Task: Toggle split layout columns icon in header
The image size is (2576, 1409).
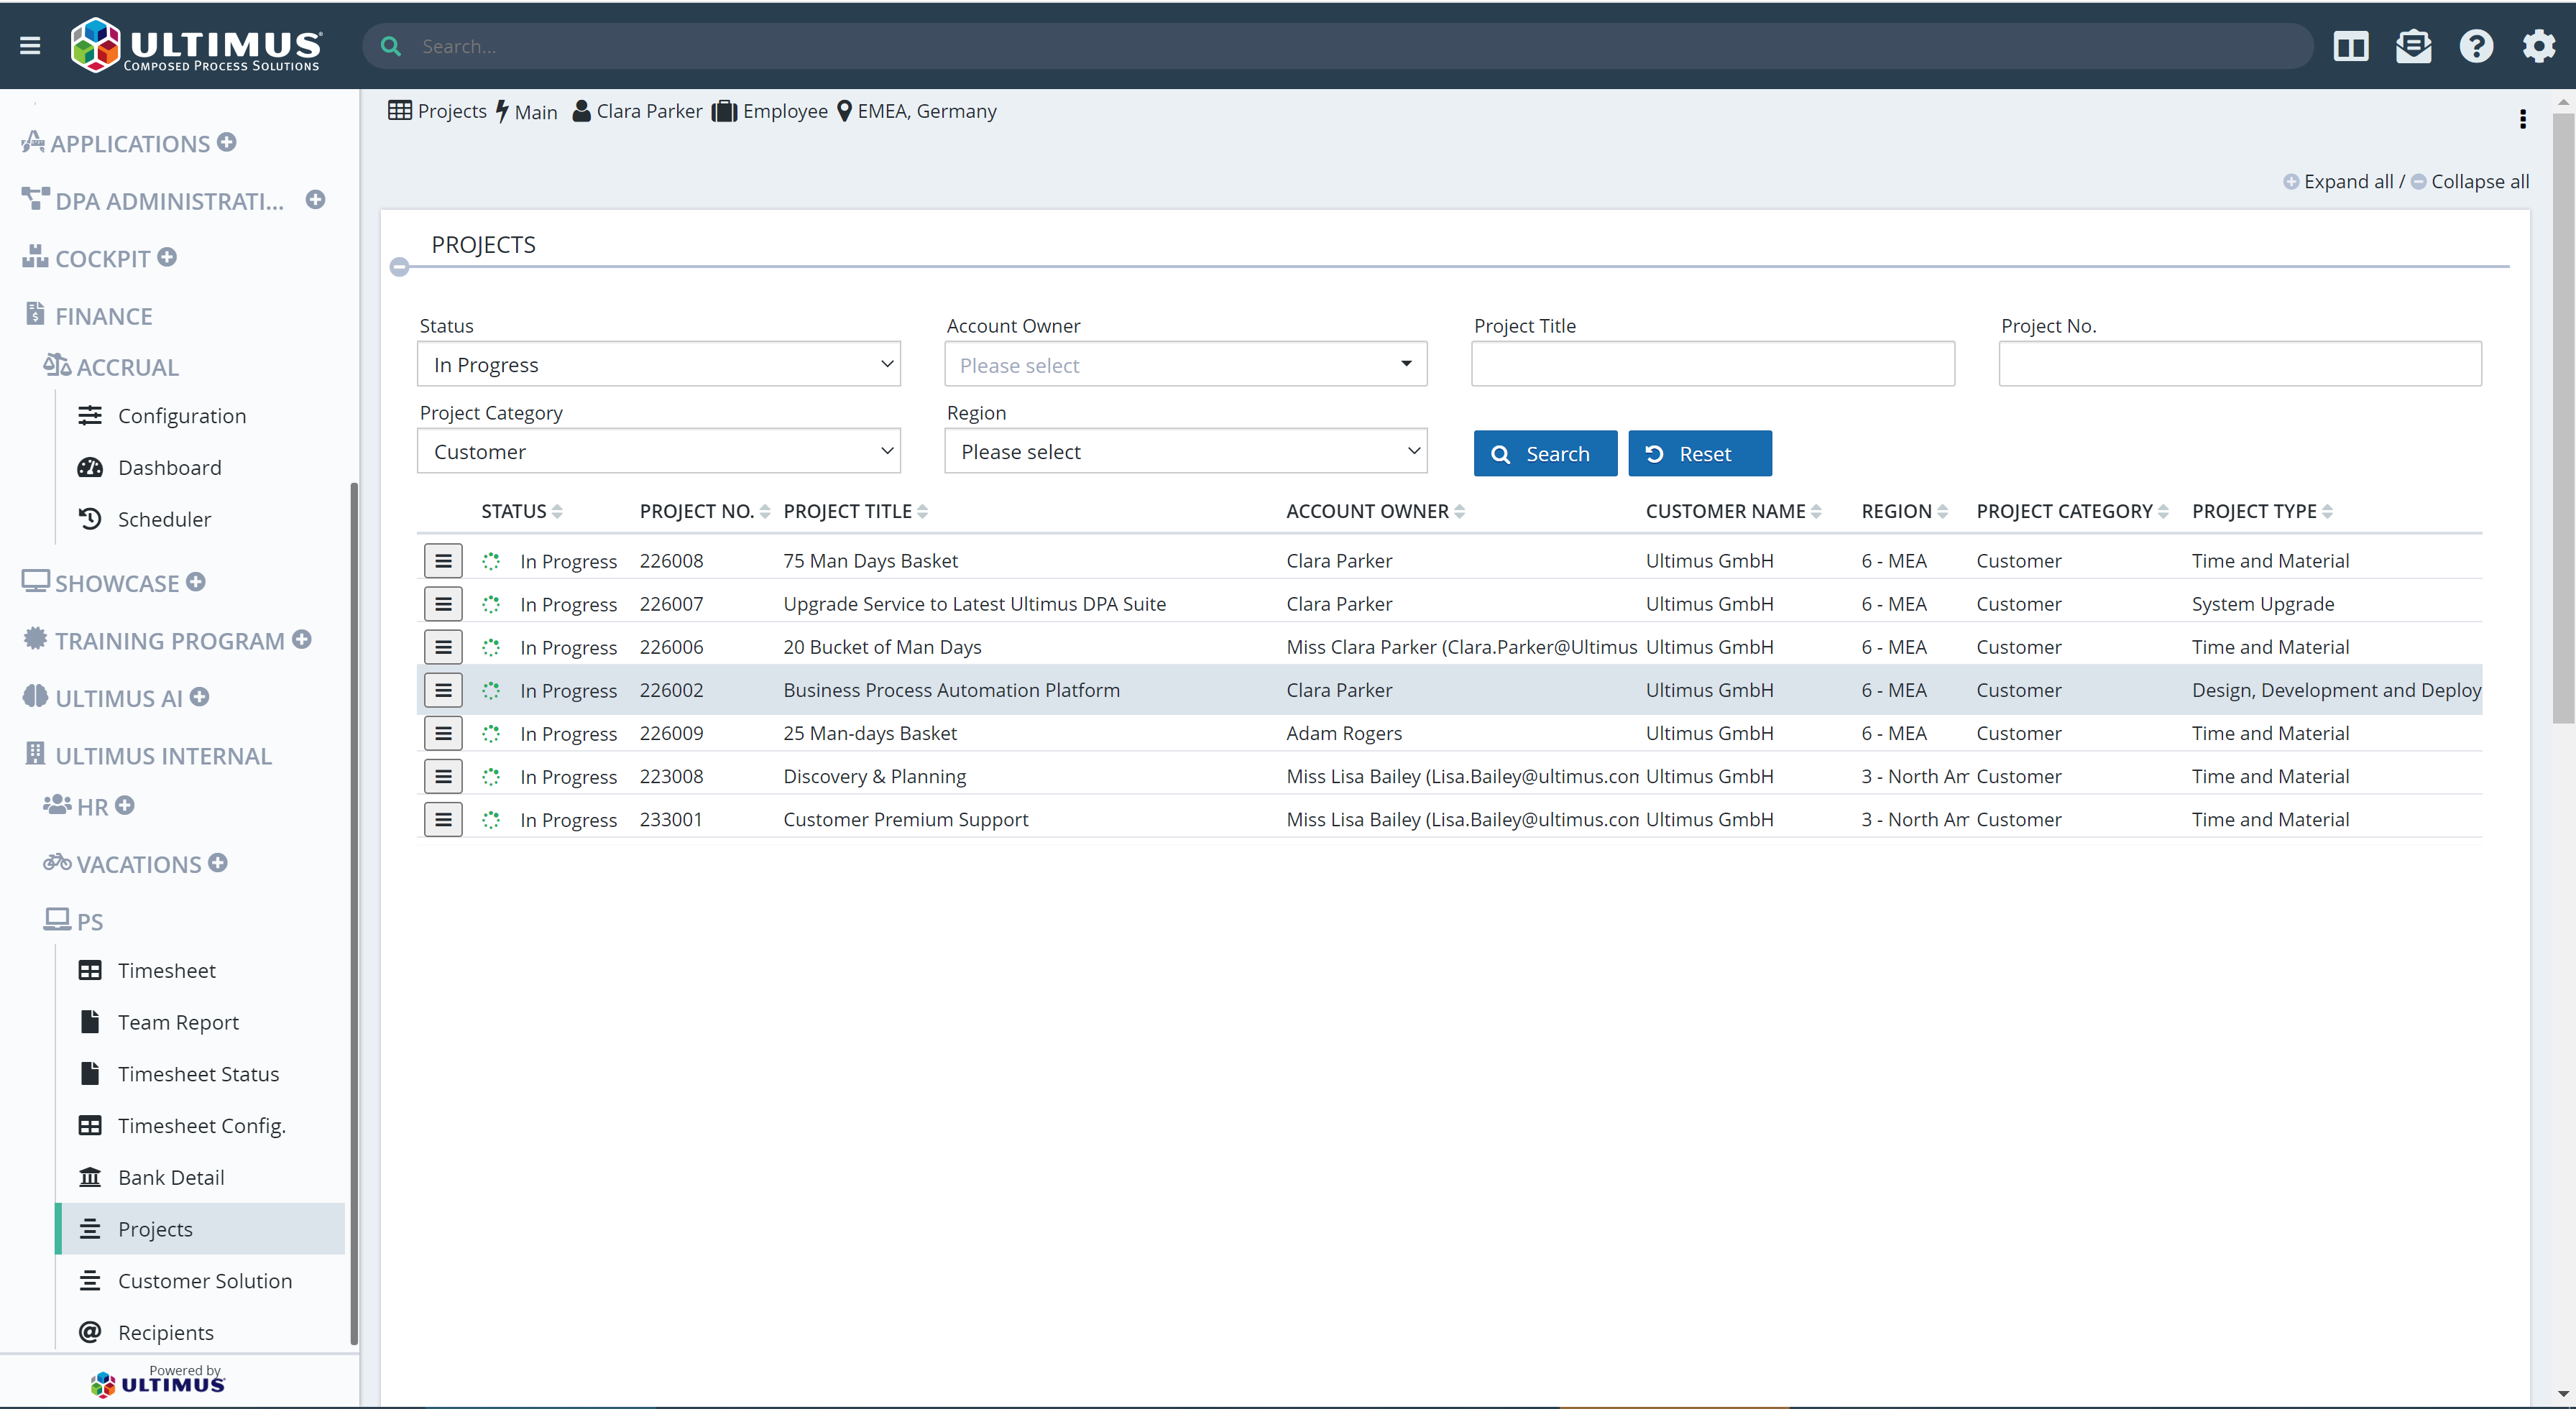Action: point(2350,46)
